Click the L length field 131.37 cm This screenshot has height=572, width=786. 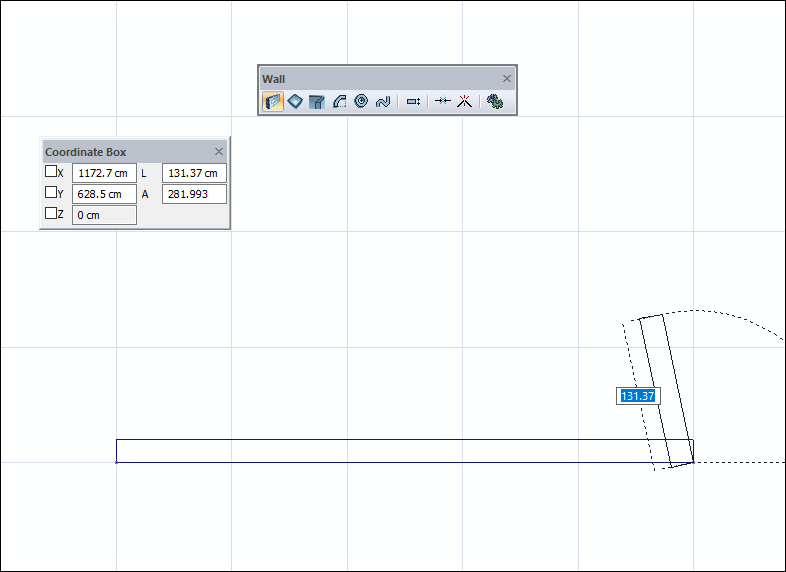[x=194, y=173]
